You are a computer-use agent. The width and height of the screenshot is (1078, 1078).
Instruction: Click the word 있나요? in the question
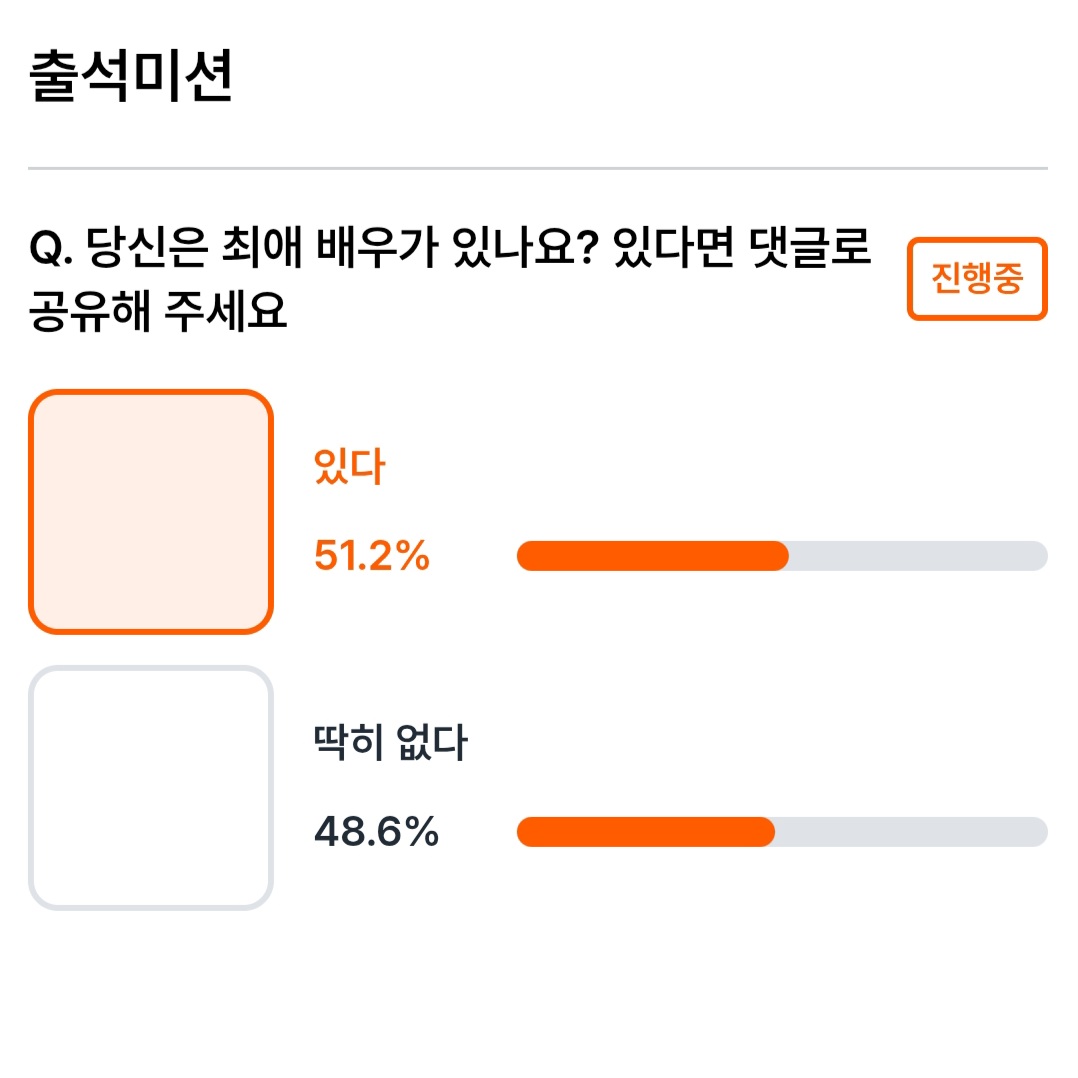click(525, 248)
